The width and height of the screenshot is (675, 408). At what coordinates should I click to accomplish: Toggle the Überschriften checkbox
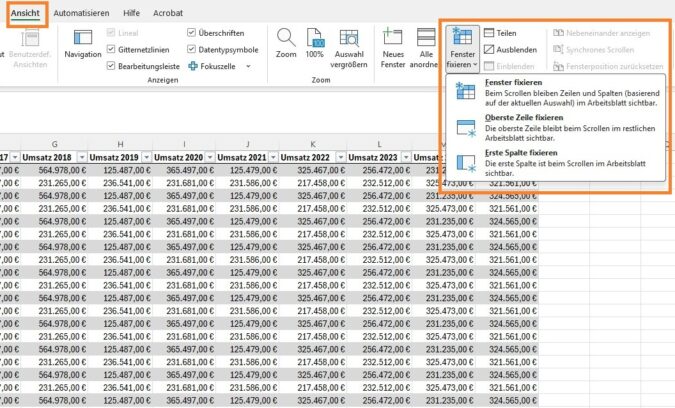click(192, 33)
